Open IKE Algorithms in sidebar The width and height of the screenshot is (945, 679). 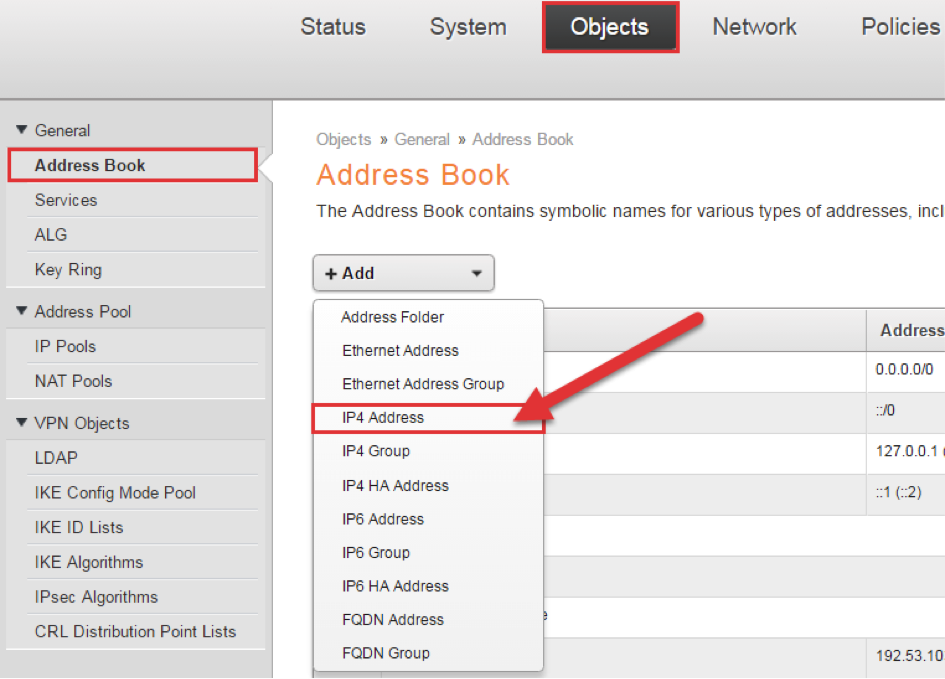coord(142,562)
